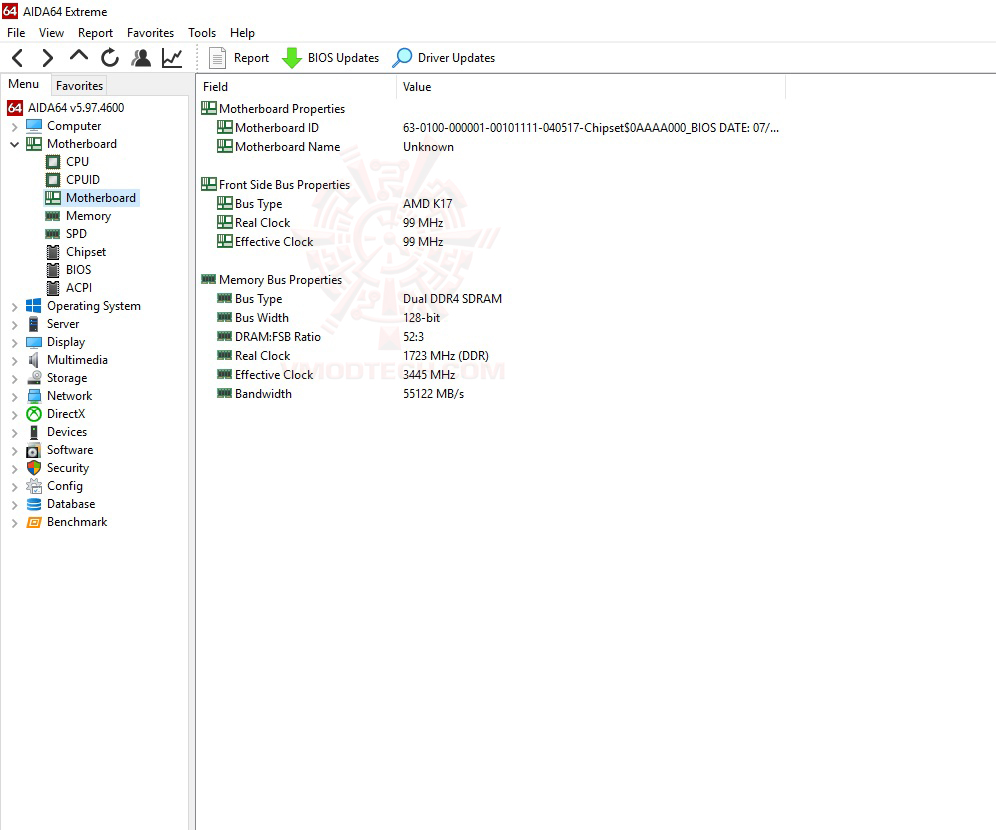The image size is (996, 830).
Task: Open the Report menu
Action: coord(95,32)
